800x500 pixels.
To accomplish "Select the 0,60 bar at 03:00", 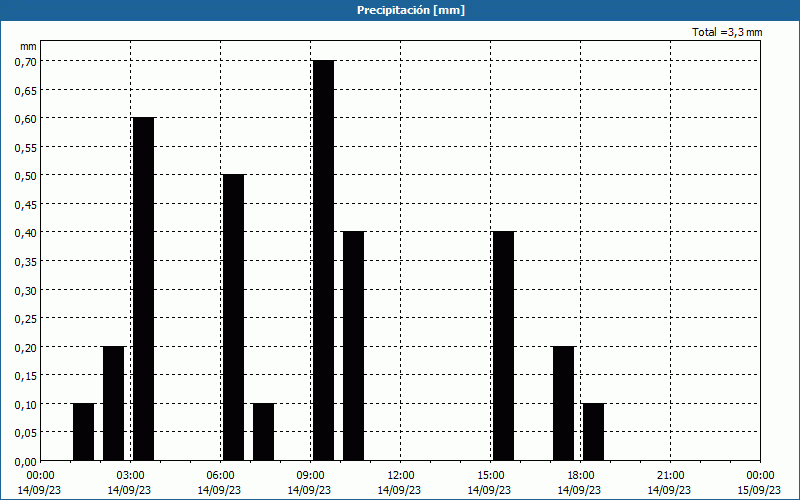I will 143,289.
